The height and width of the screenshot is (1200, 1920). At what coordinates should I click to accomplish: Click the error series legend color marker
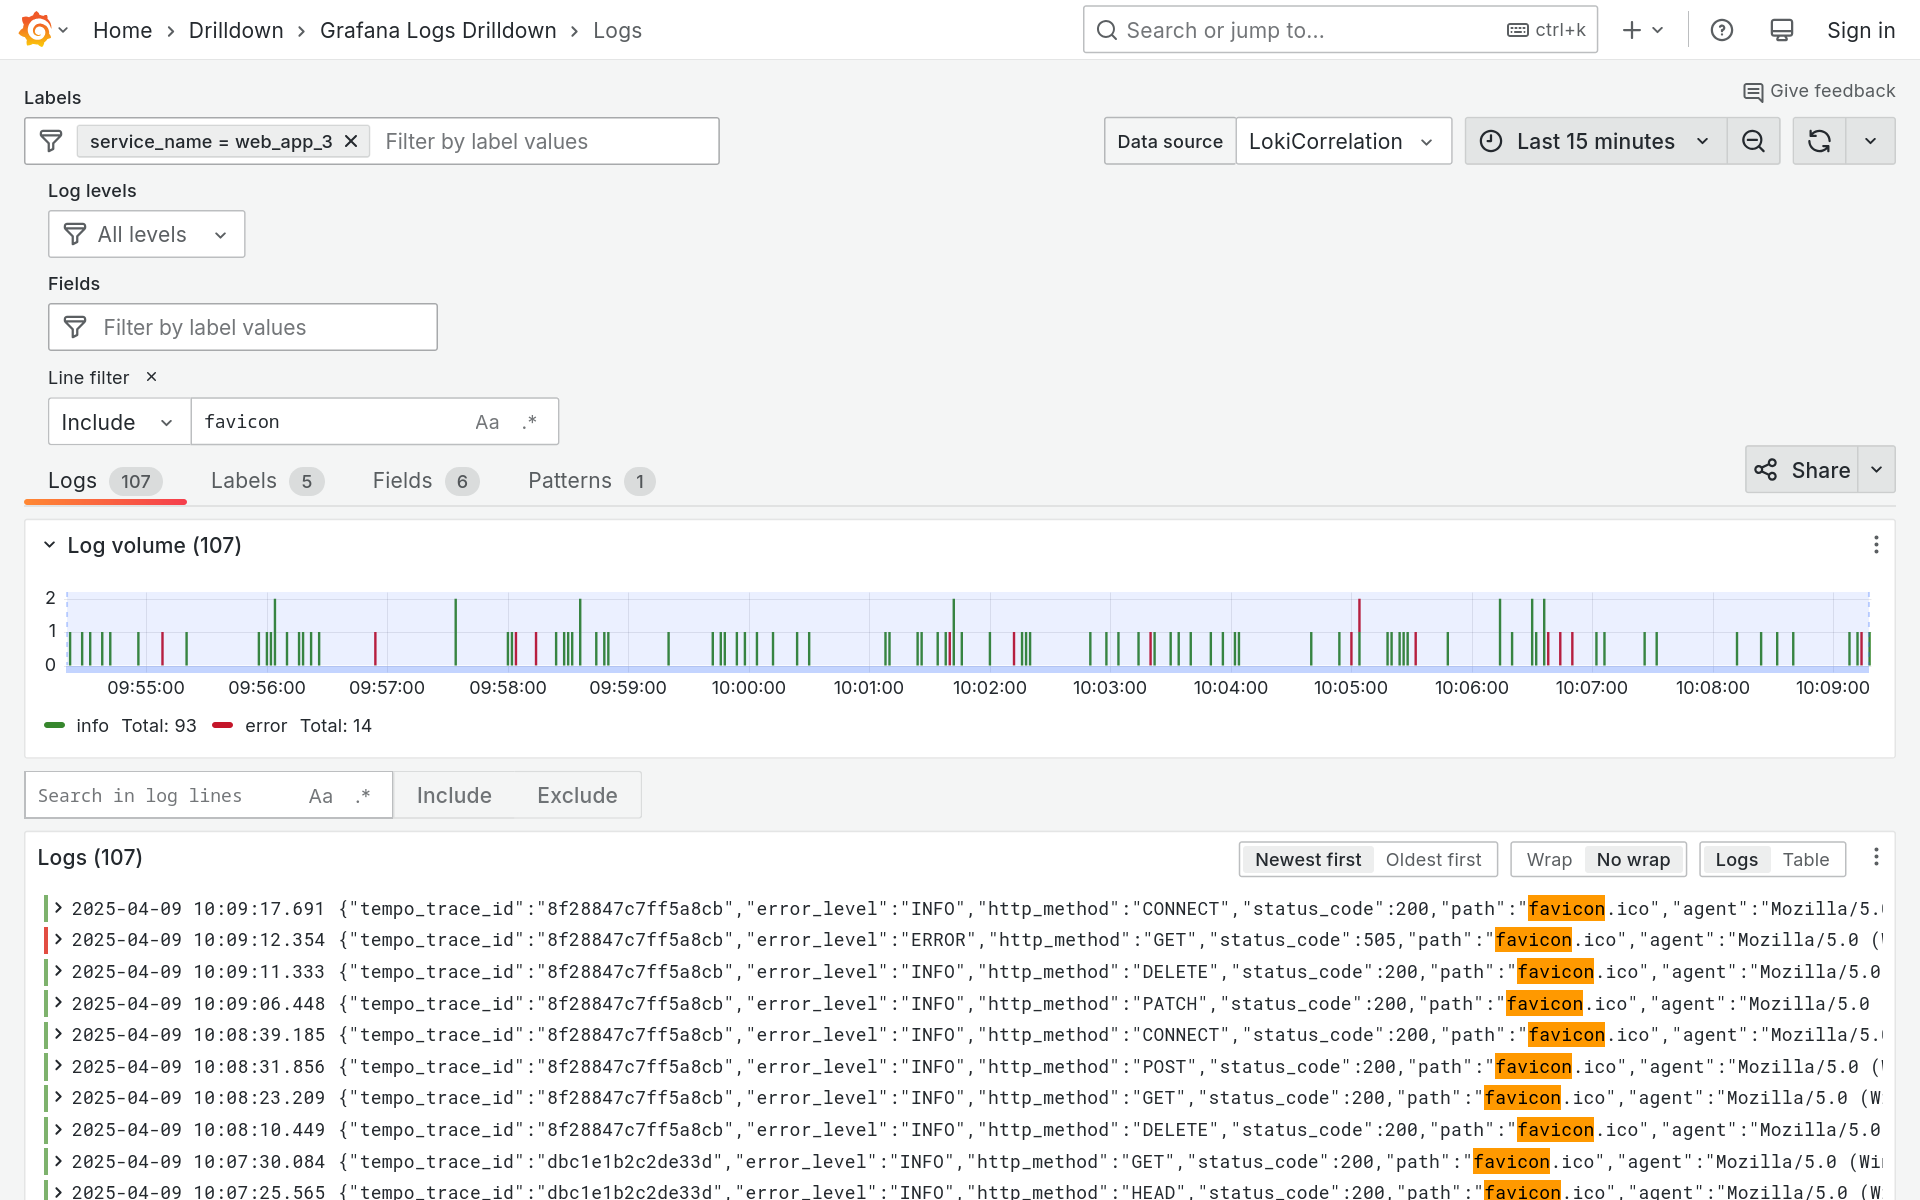point(223,725)
